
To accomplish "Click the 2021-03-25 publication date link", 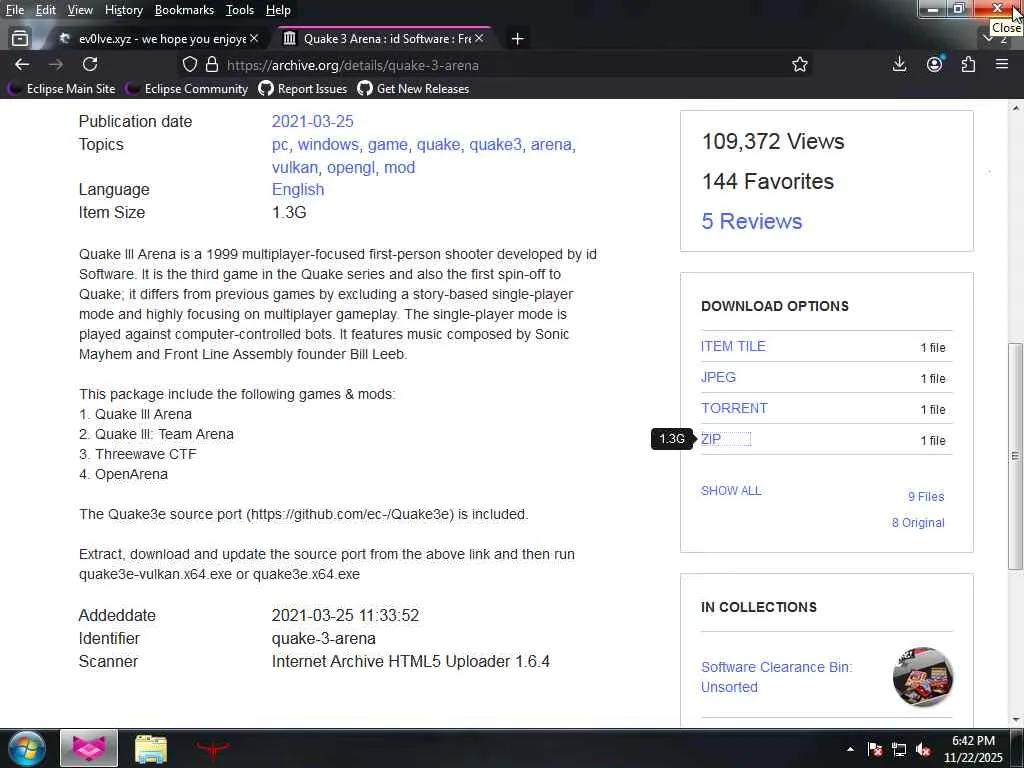I will click(312, 121).
